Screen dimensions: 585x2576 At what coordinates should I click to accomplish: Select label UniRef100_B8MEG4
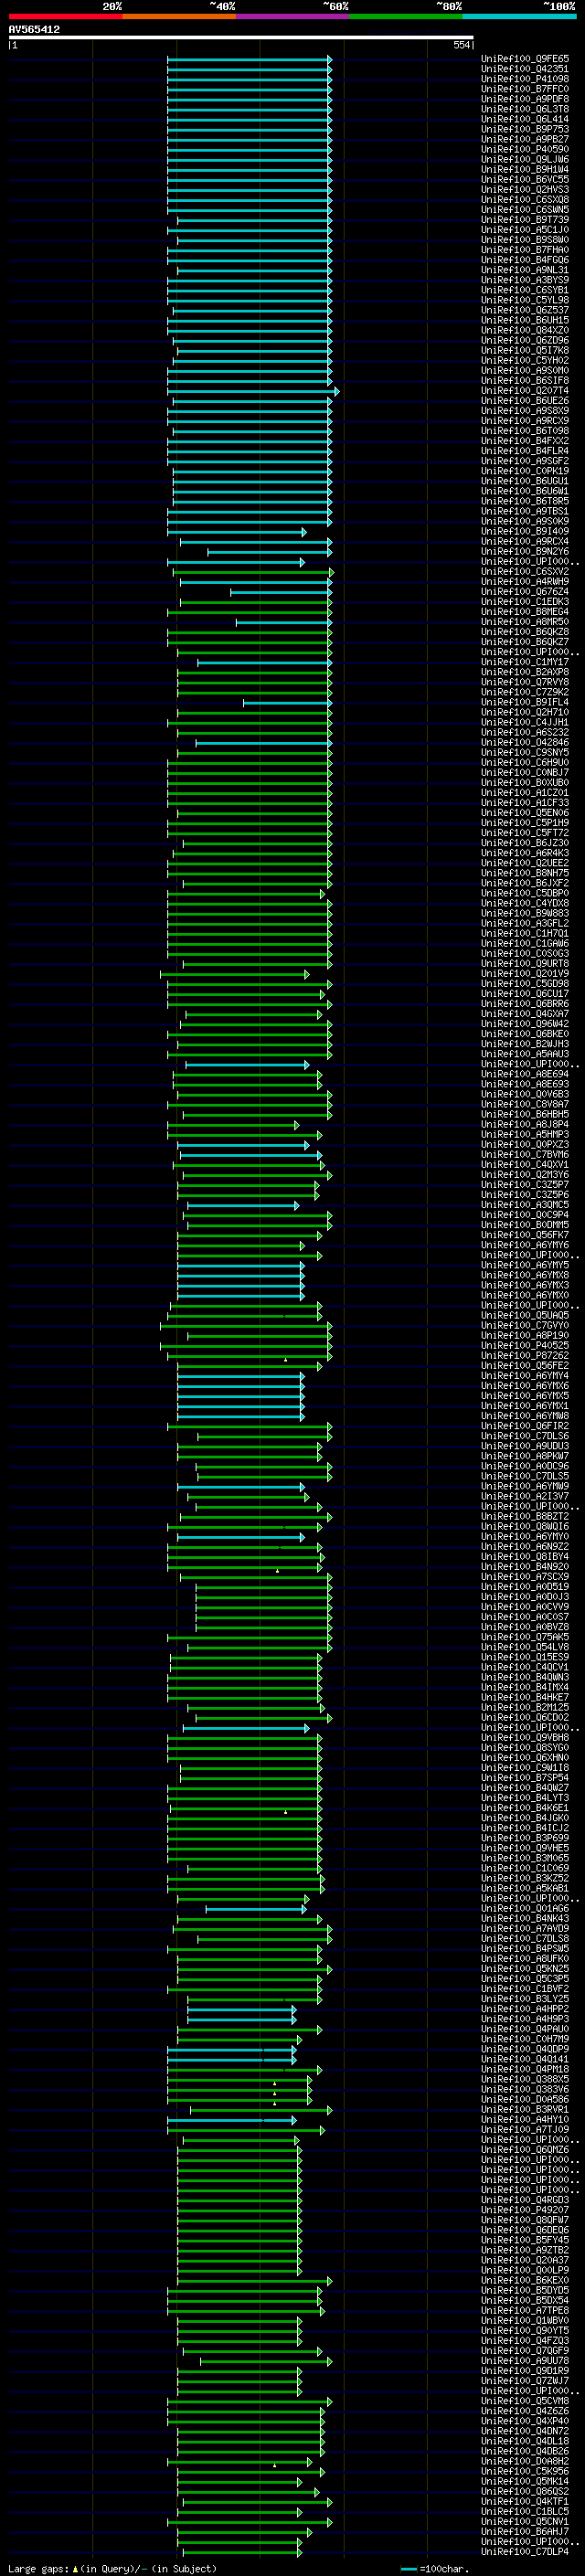point(524,611)
